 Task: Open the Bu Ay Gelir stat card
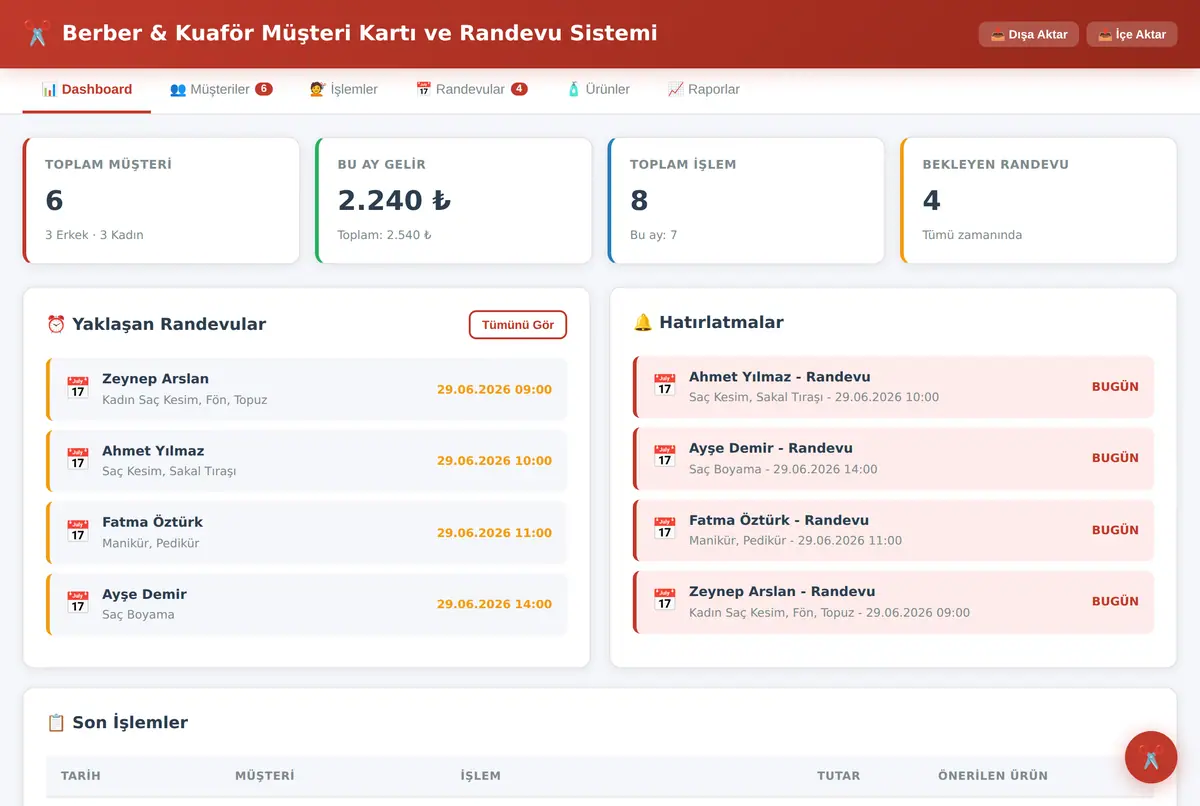453,200
